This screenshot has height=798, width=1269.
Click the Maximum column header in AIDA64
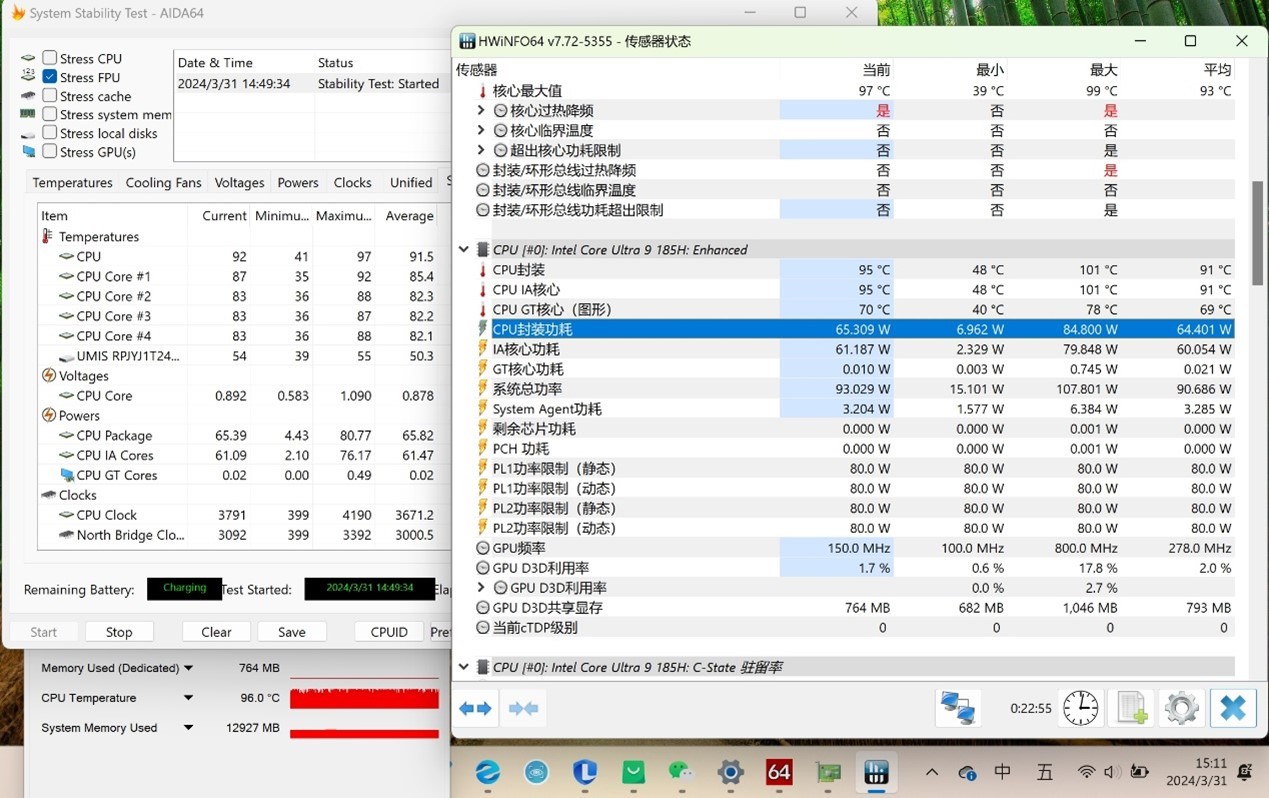(x=343, y=216)
